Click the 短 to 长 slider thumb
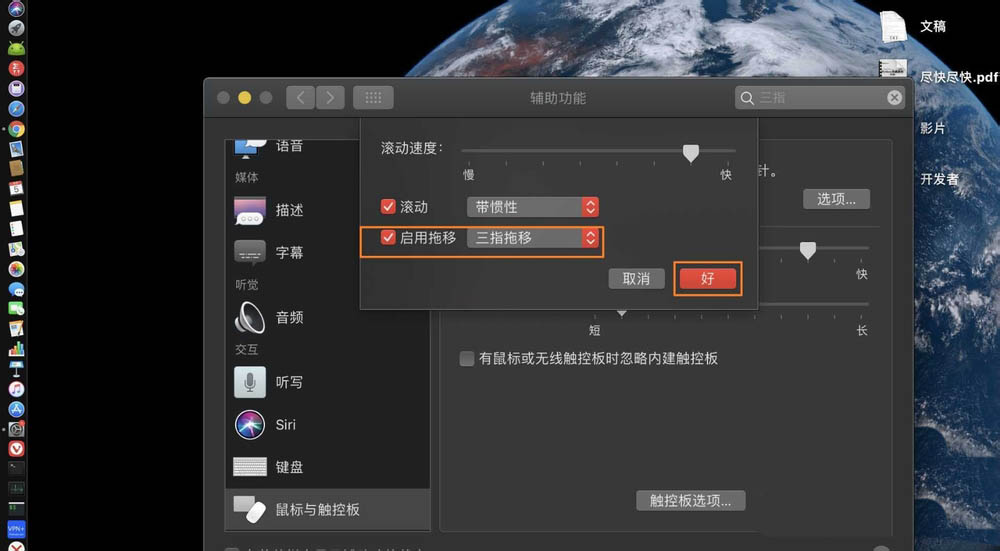1000x551 pixels. point(622,312)
